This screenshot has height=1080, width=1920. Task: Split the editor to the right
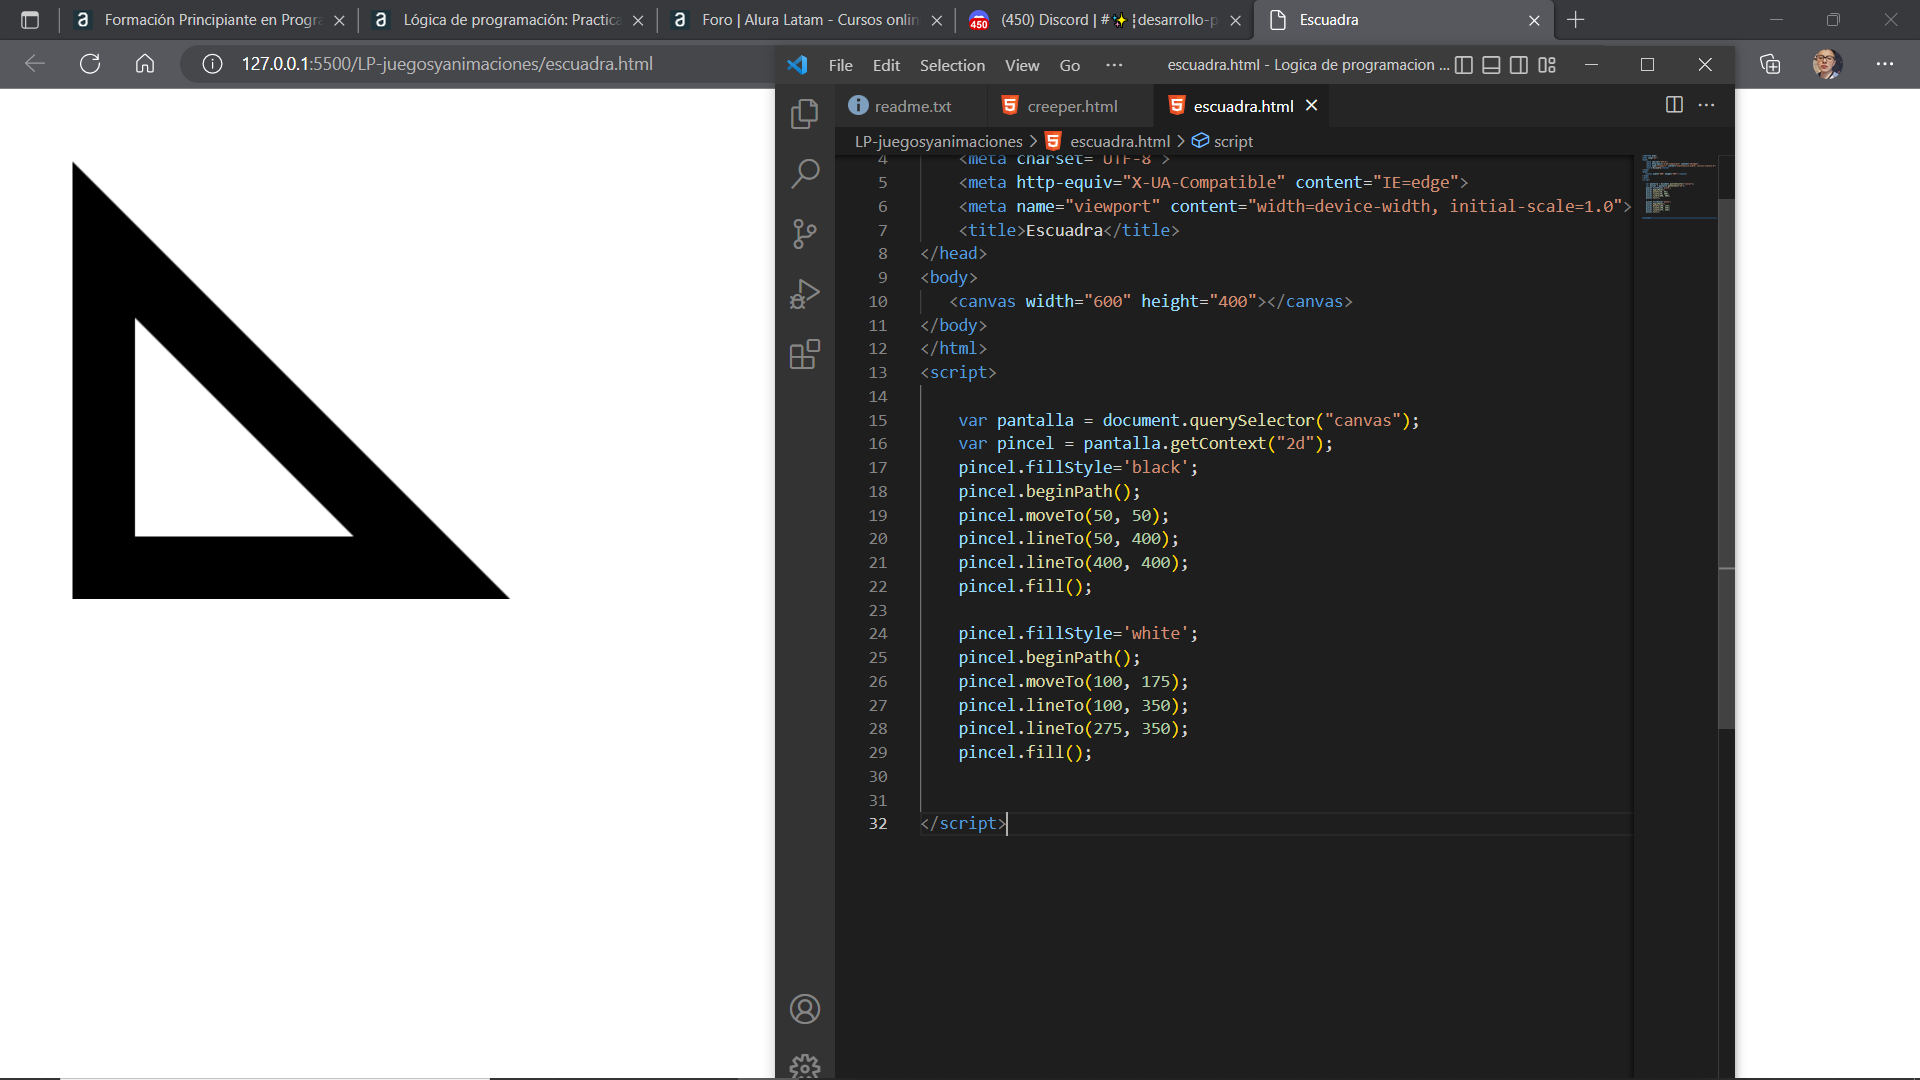tap(1674, 105)
